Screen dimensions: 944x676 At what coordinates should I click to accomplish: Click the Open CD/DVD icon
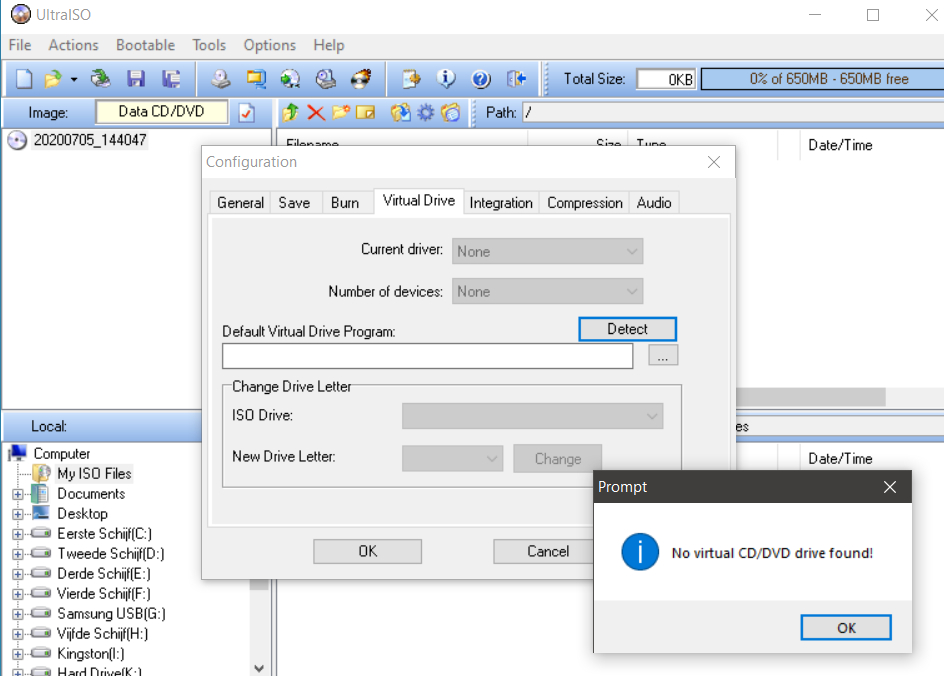click(101, 79)
